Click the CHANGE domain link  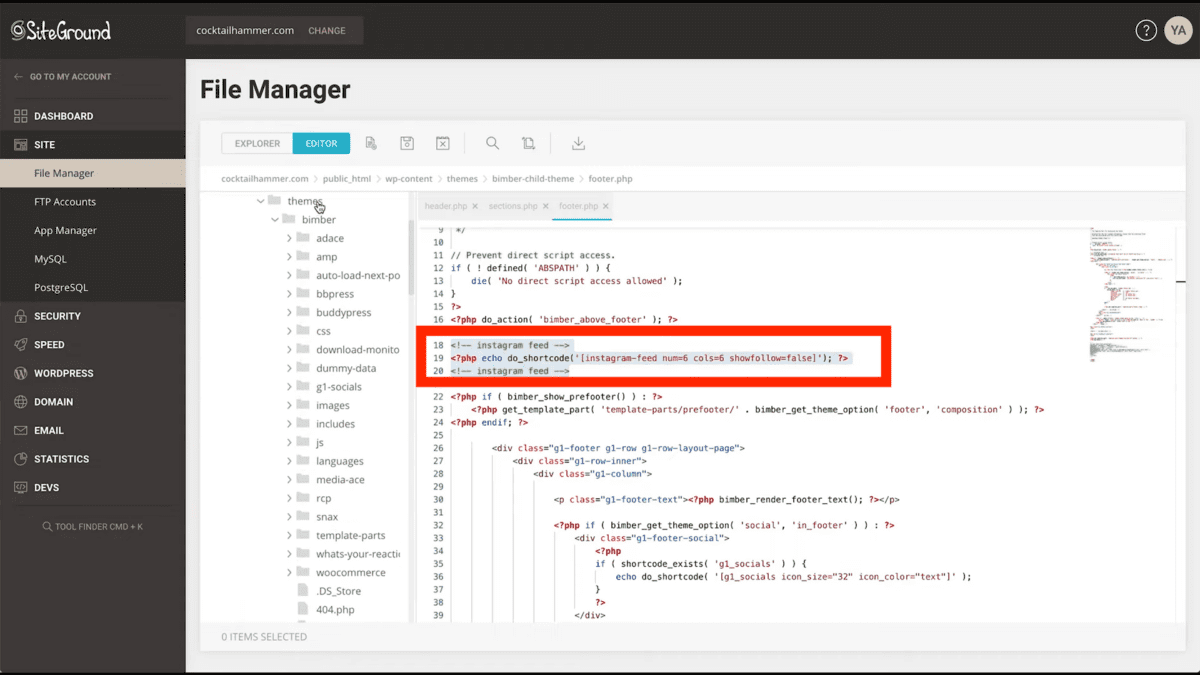(326, 31)
